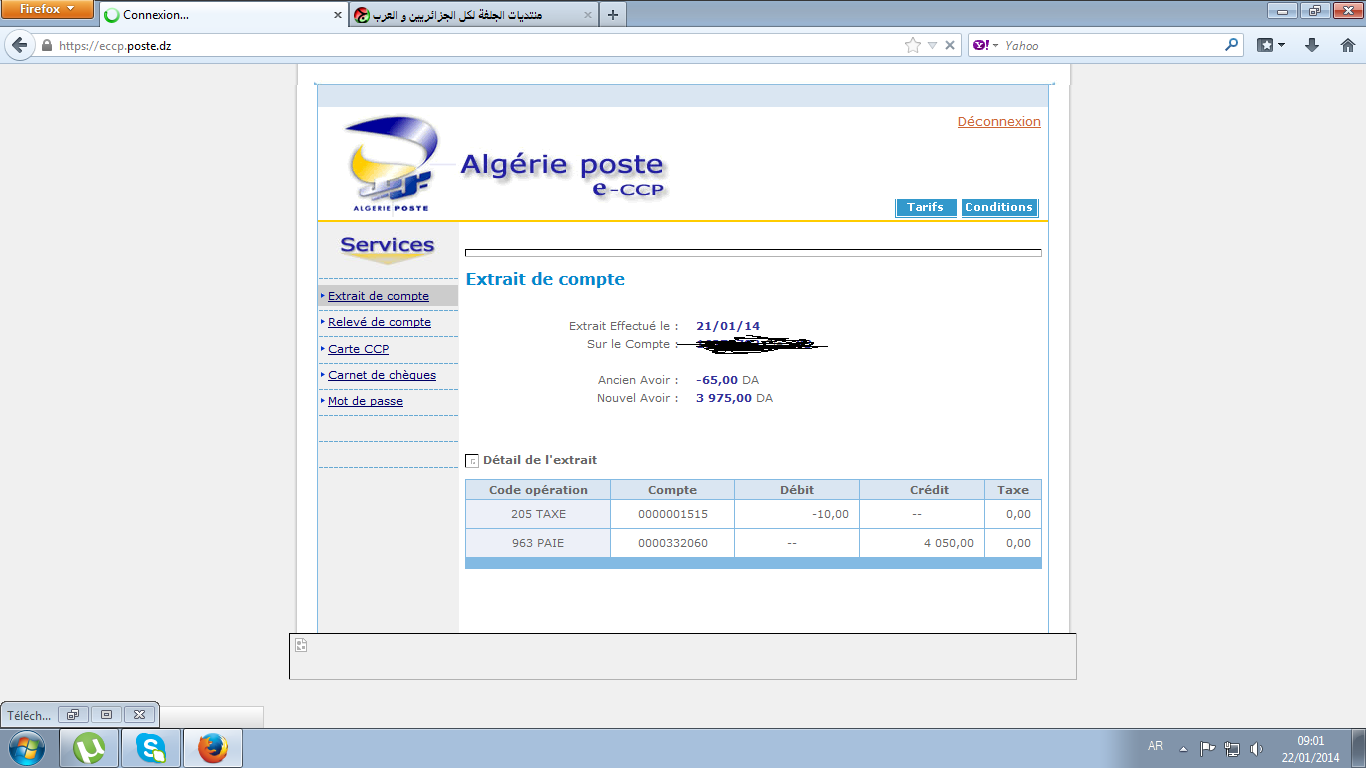Click the AR language indicator
This screenshot has width=1366, height=768.
pyautogui.click(x=1155, y=746)
